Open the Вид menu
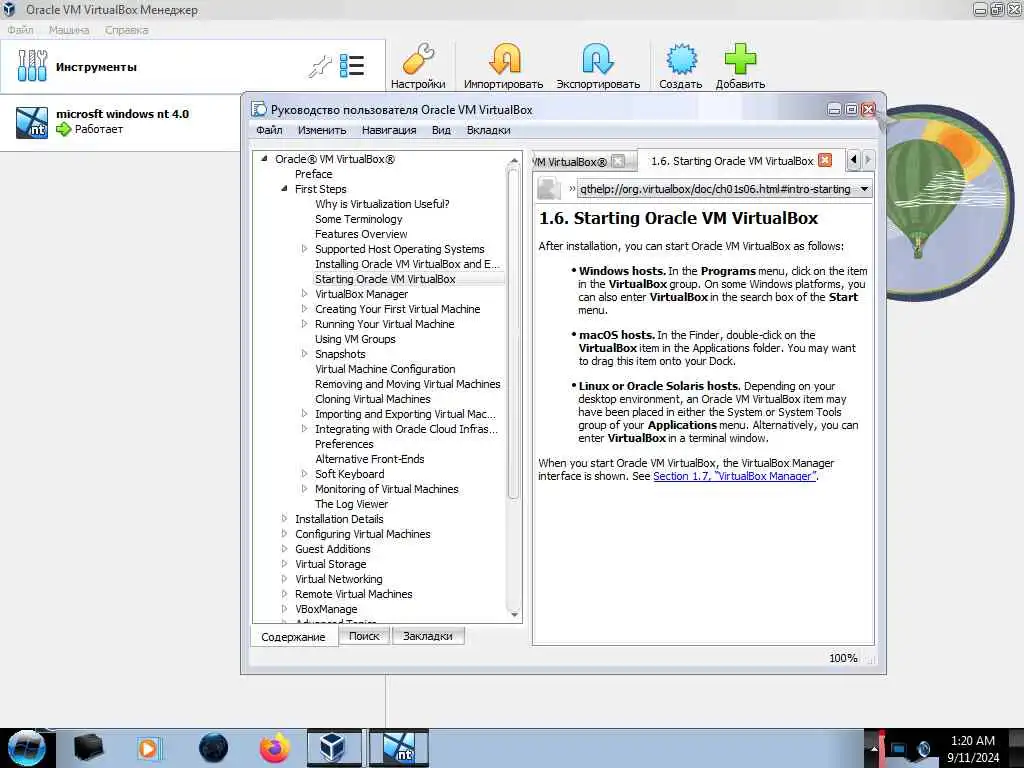The image size is (1024, 768). (x=441, y=130)
